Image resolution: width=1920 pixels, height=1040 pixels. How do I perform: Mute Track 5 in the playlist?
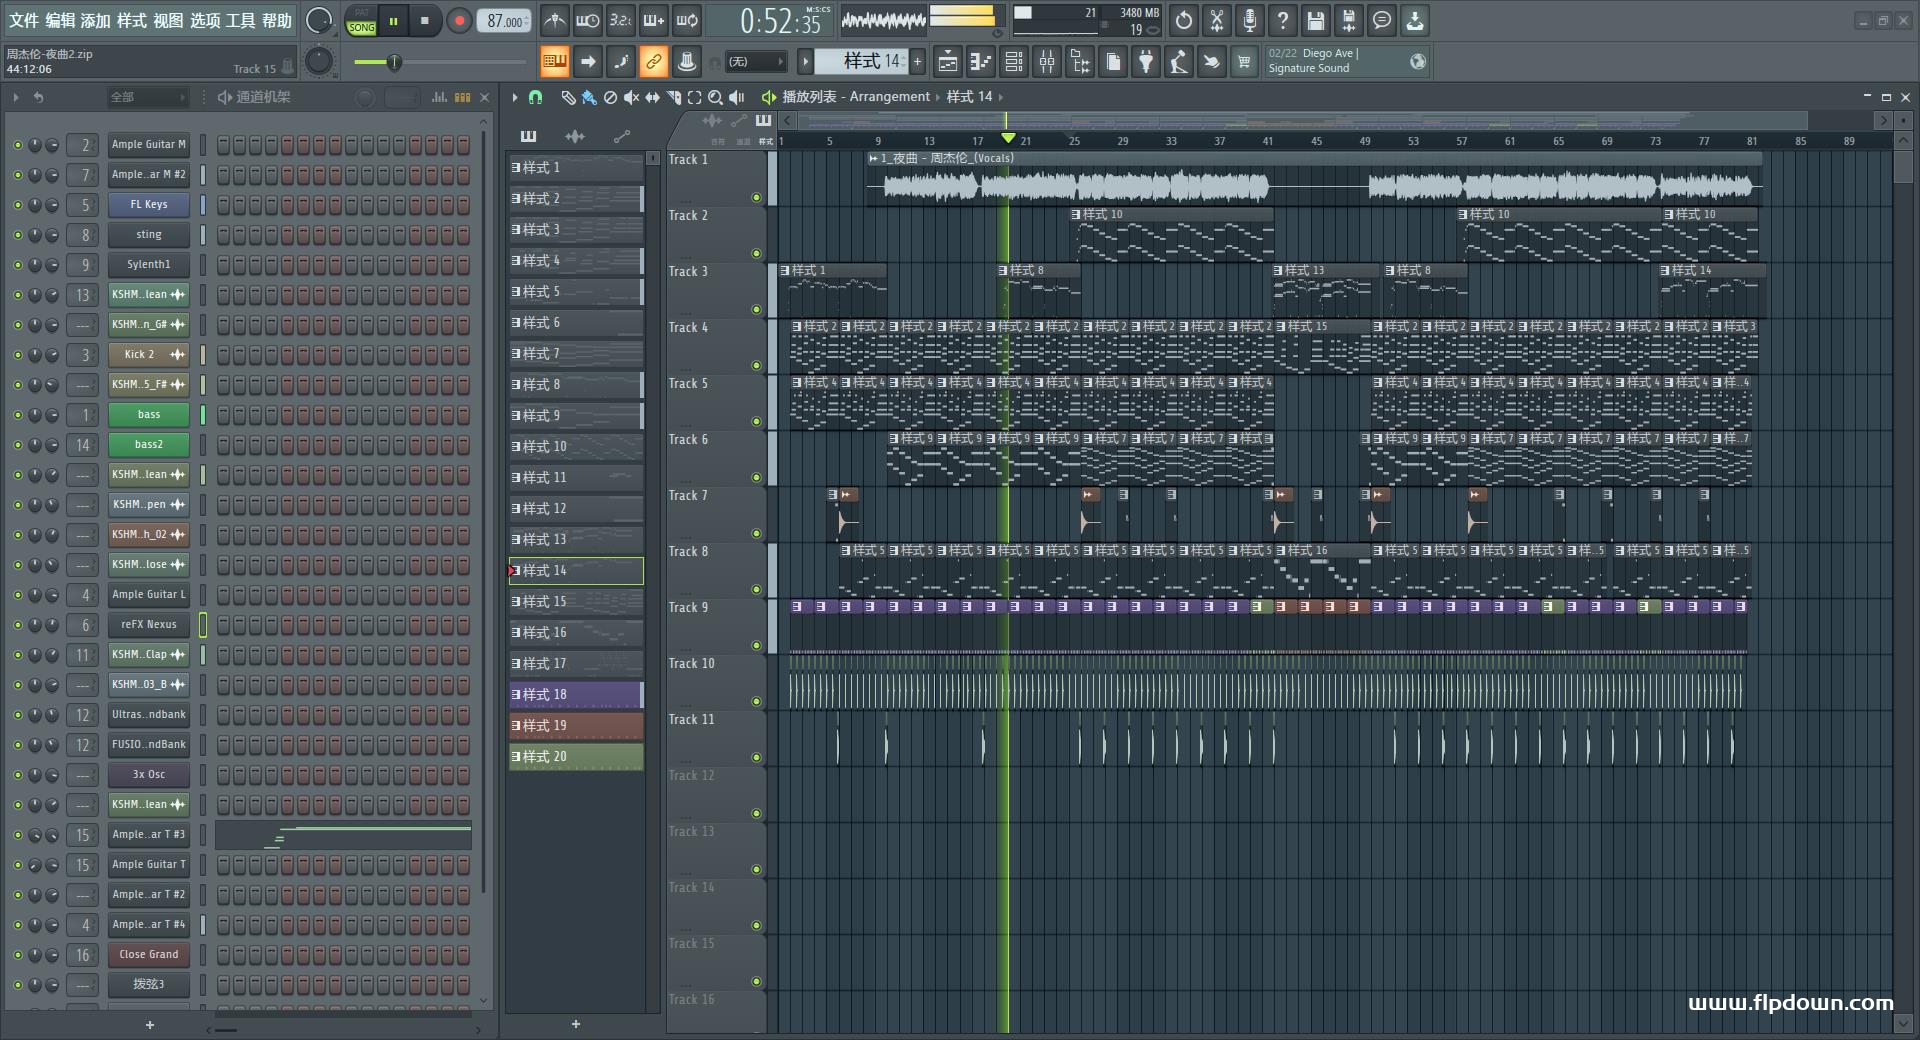(x=756, y=422)
